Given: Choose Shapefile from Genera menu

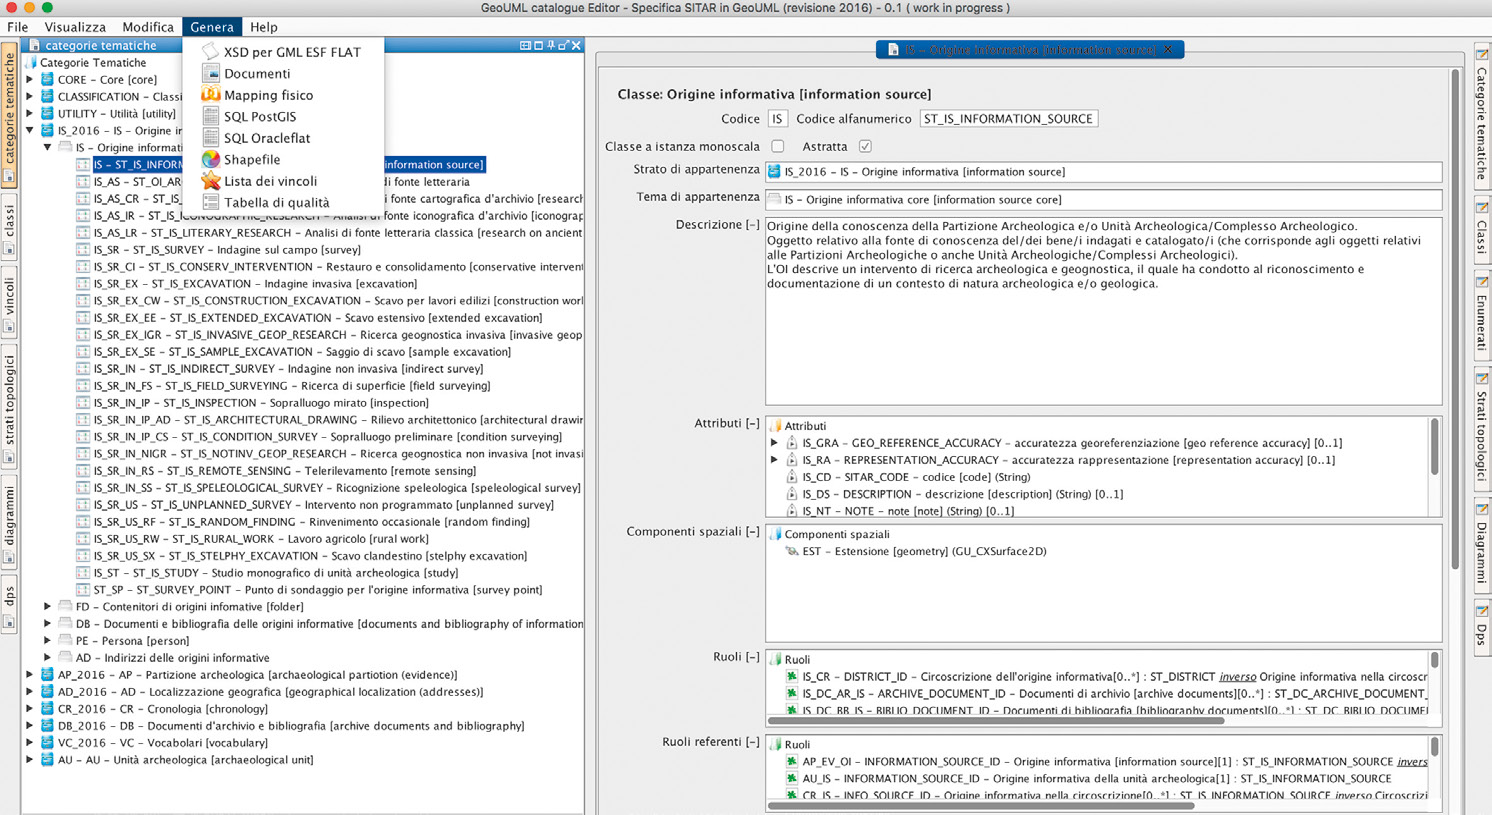Looking at the screenshot, I should 284,159.
